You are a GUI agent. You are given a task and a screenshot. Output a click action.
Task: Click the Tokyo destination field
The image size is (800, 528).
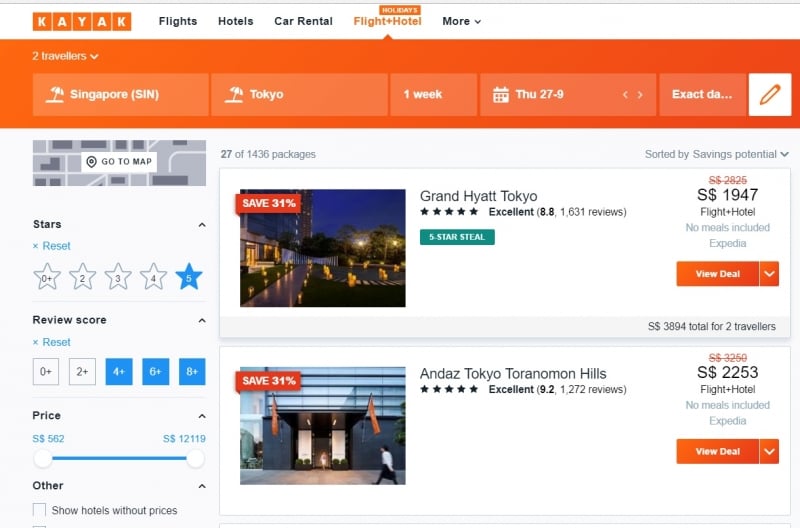pyautogui.click(x=299, y=94)
